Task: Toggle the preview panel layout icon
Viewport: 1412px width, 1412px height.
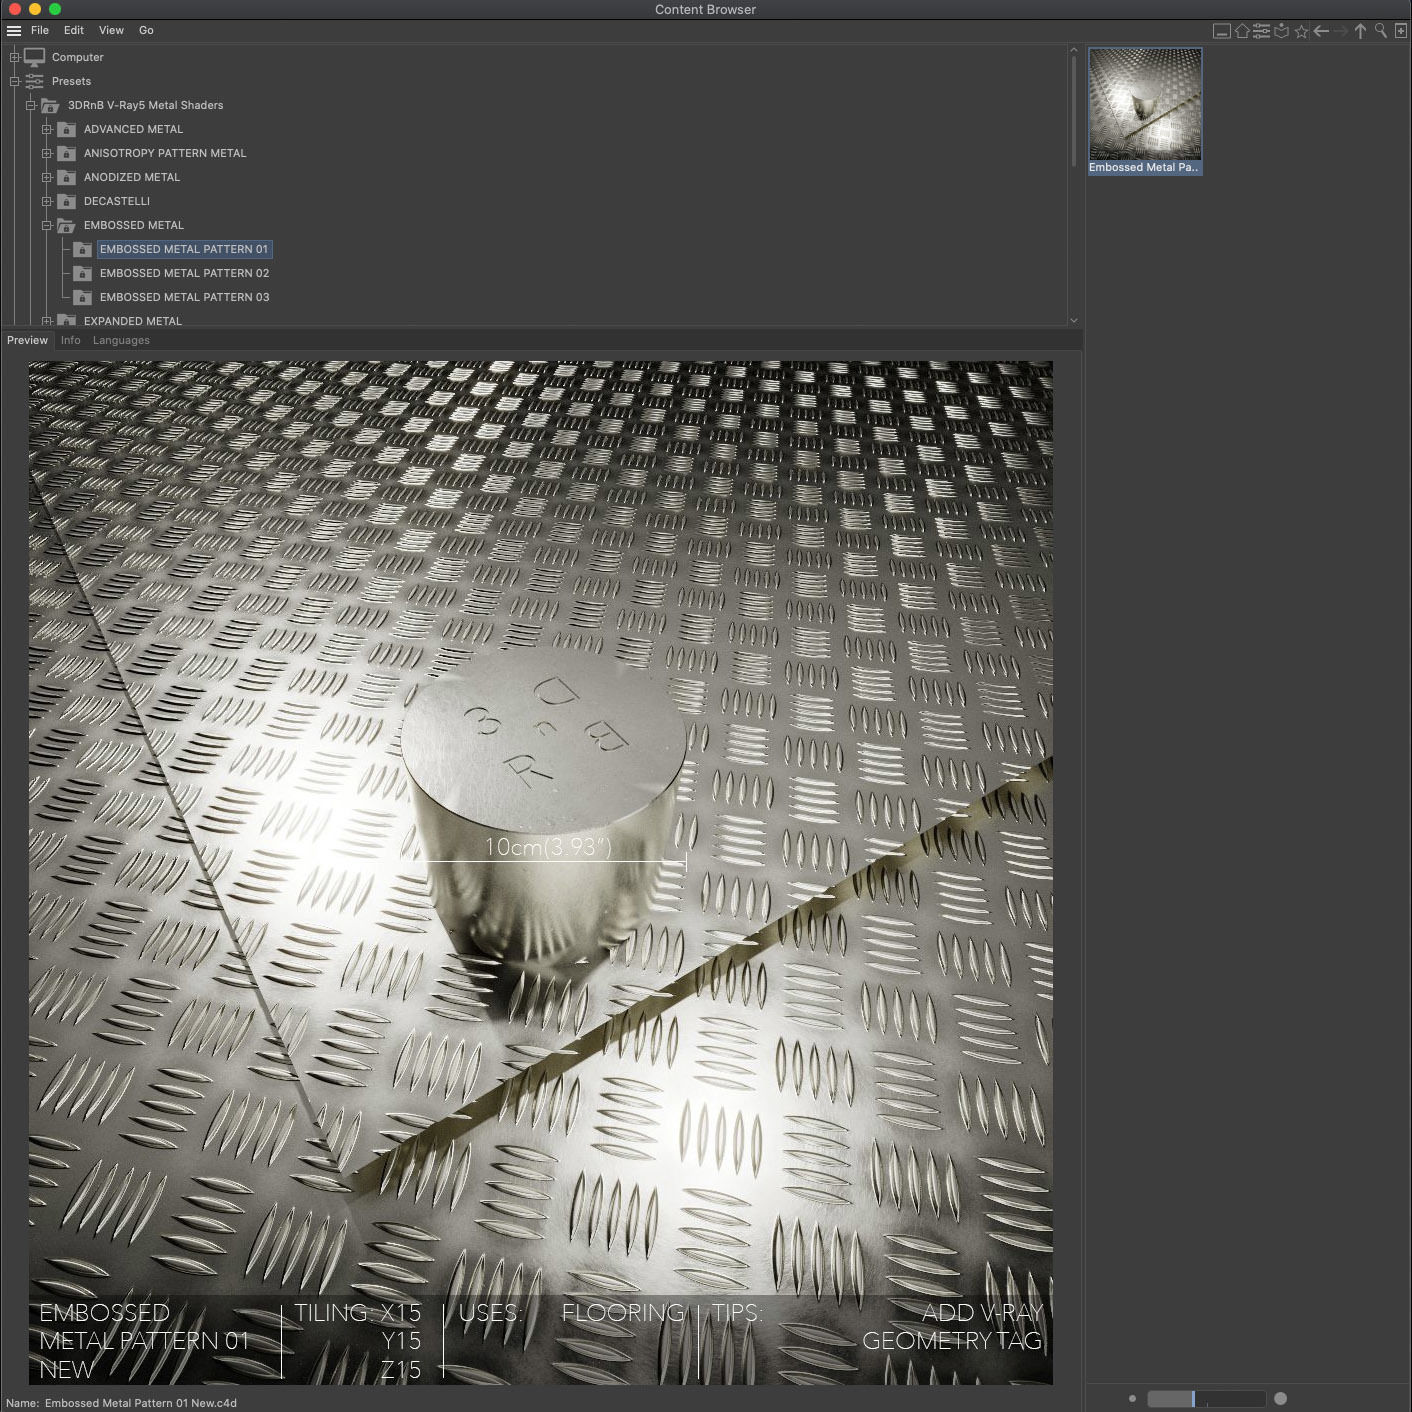Action: pos(1221,31)
